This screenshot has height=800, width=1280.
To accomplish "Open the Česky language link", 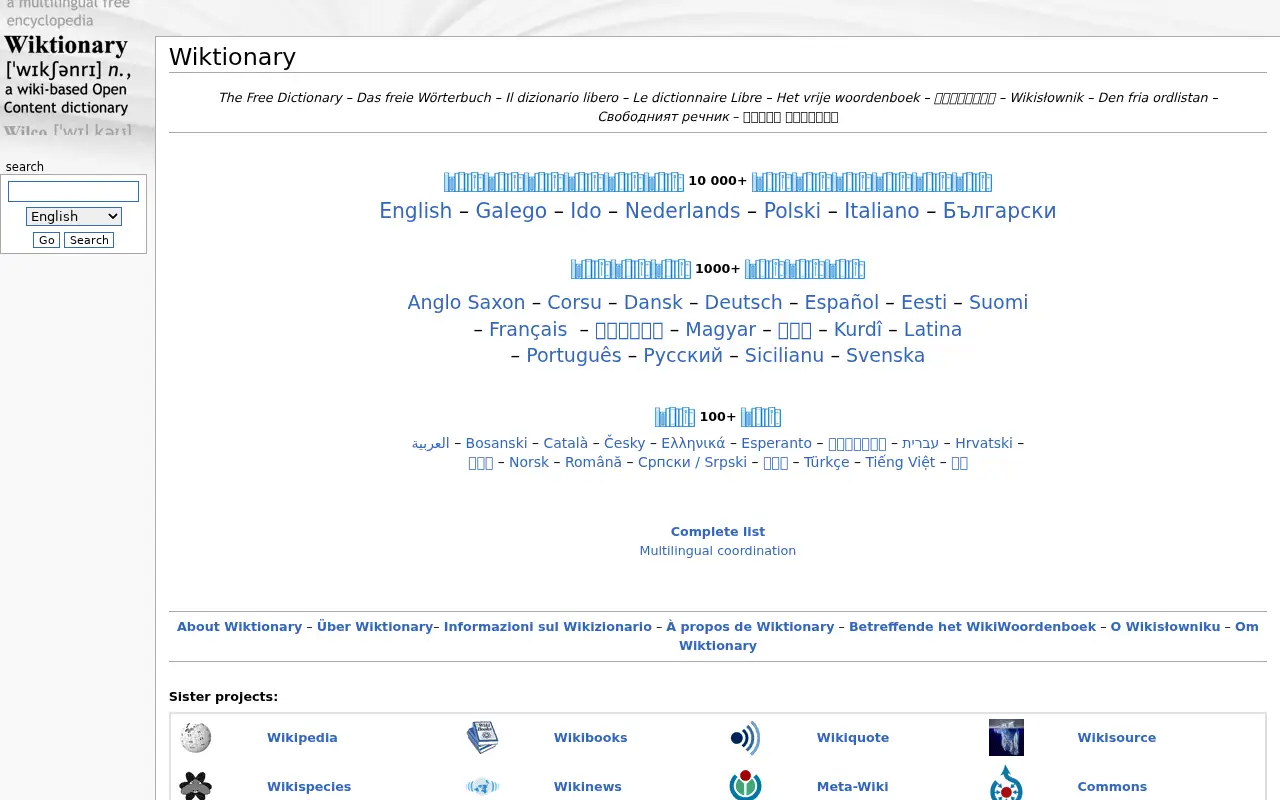I will 625,443.
